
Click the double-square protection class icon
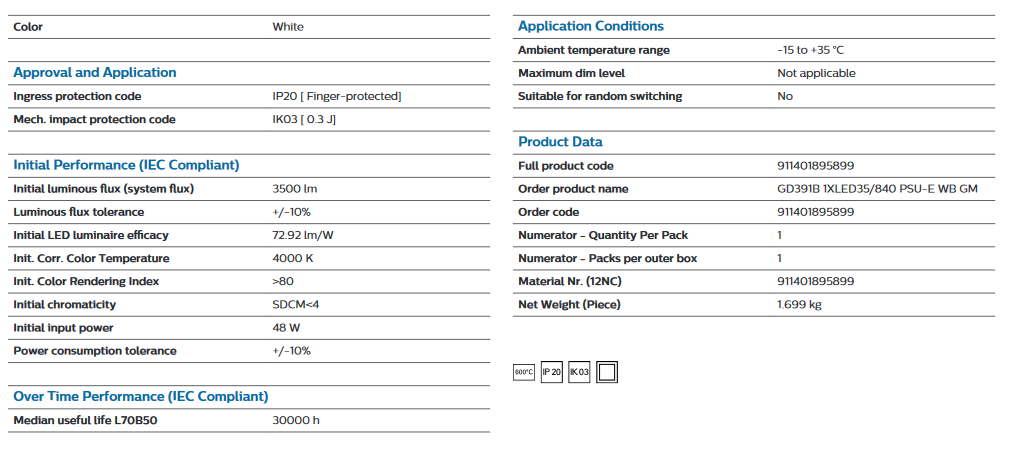(607, 372)
